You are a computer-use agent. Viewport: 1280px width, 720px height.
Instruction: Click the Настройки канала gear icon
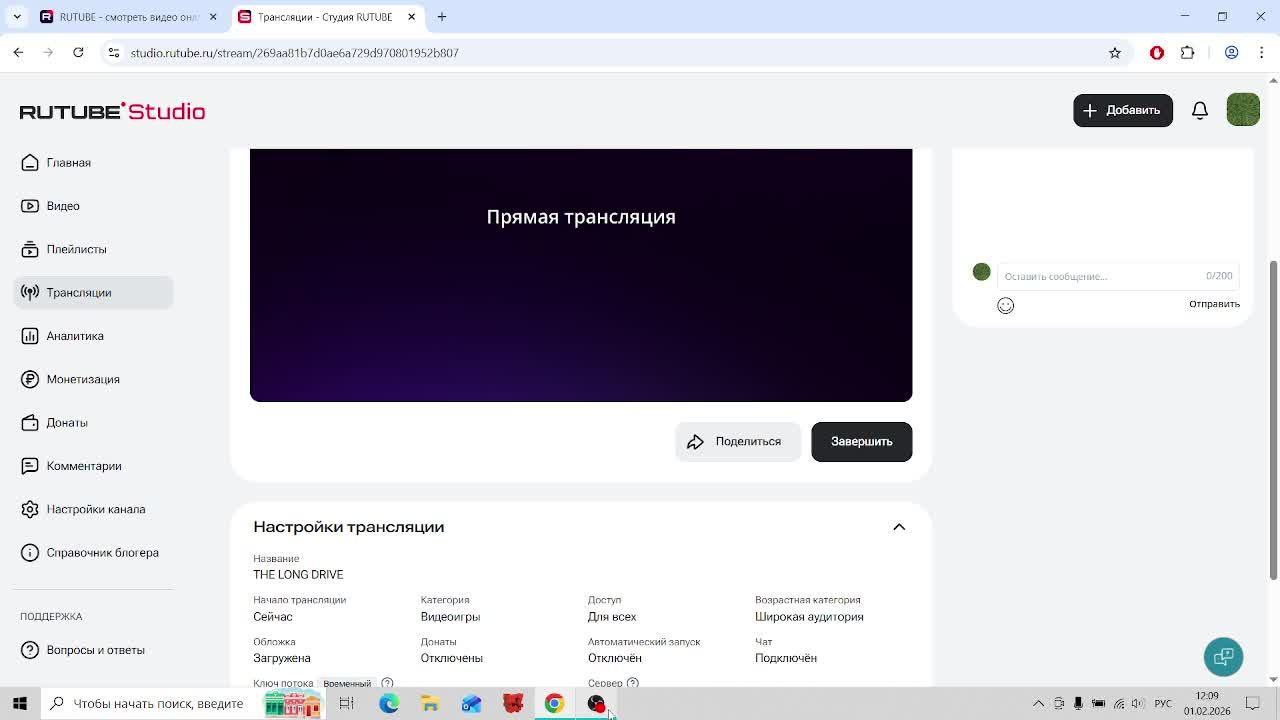(30, 509)
